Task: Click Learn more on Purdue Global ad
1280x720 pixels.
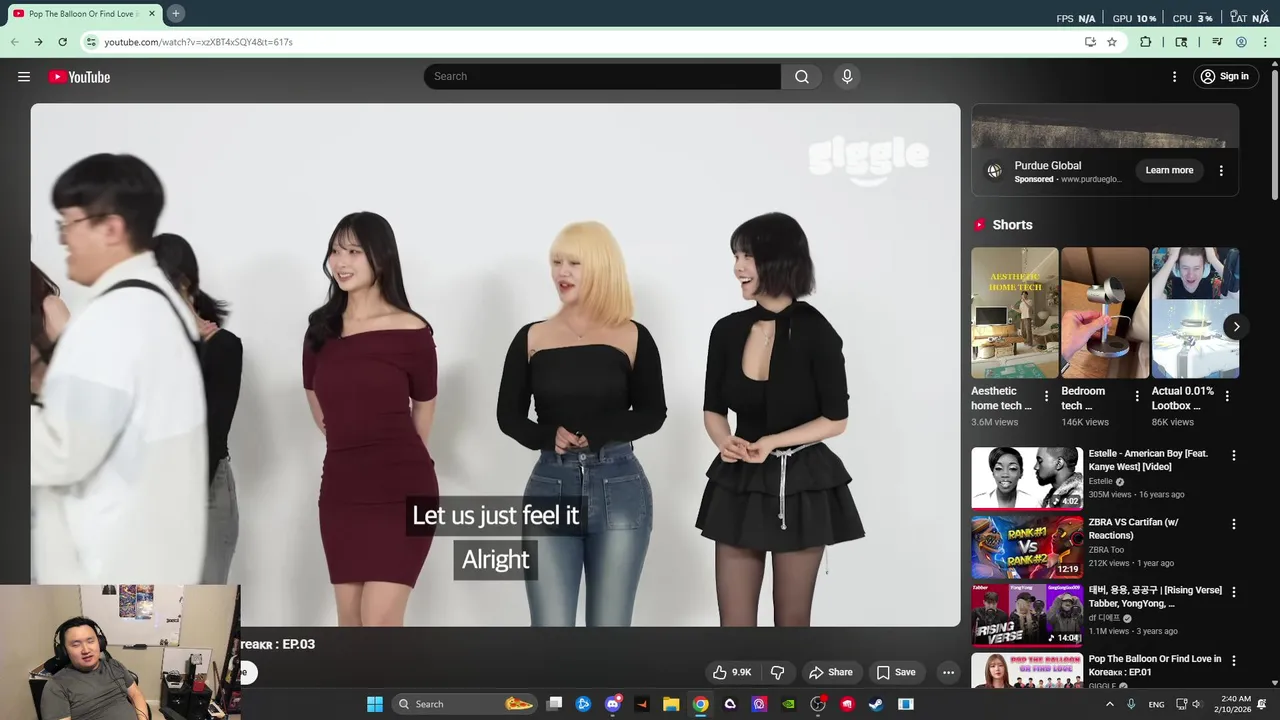Action: pyautogui.click(x=1169, y=170)
